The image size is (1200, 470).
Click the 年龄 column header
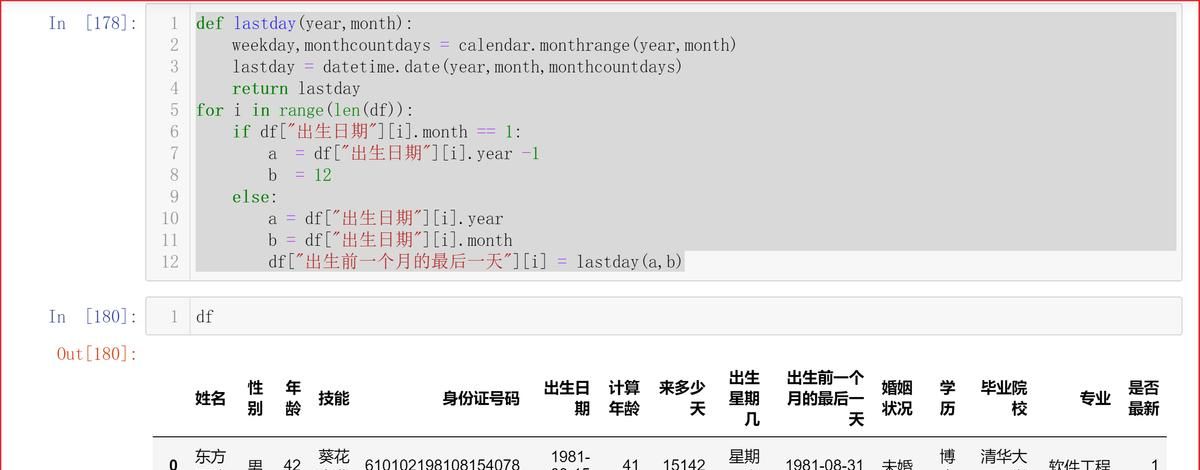point(292,398)
